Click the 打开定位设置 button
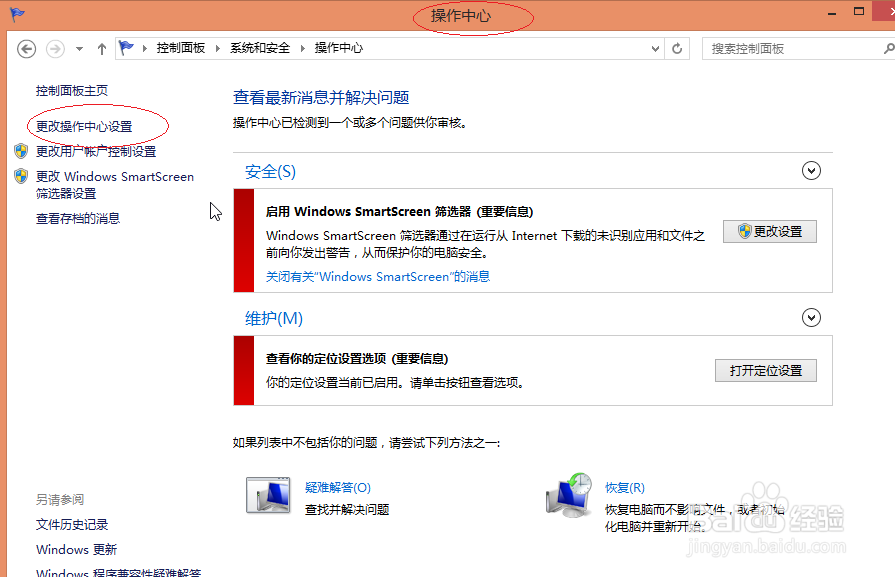 pyautogui.click(x=765, y=370)
